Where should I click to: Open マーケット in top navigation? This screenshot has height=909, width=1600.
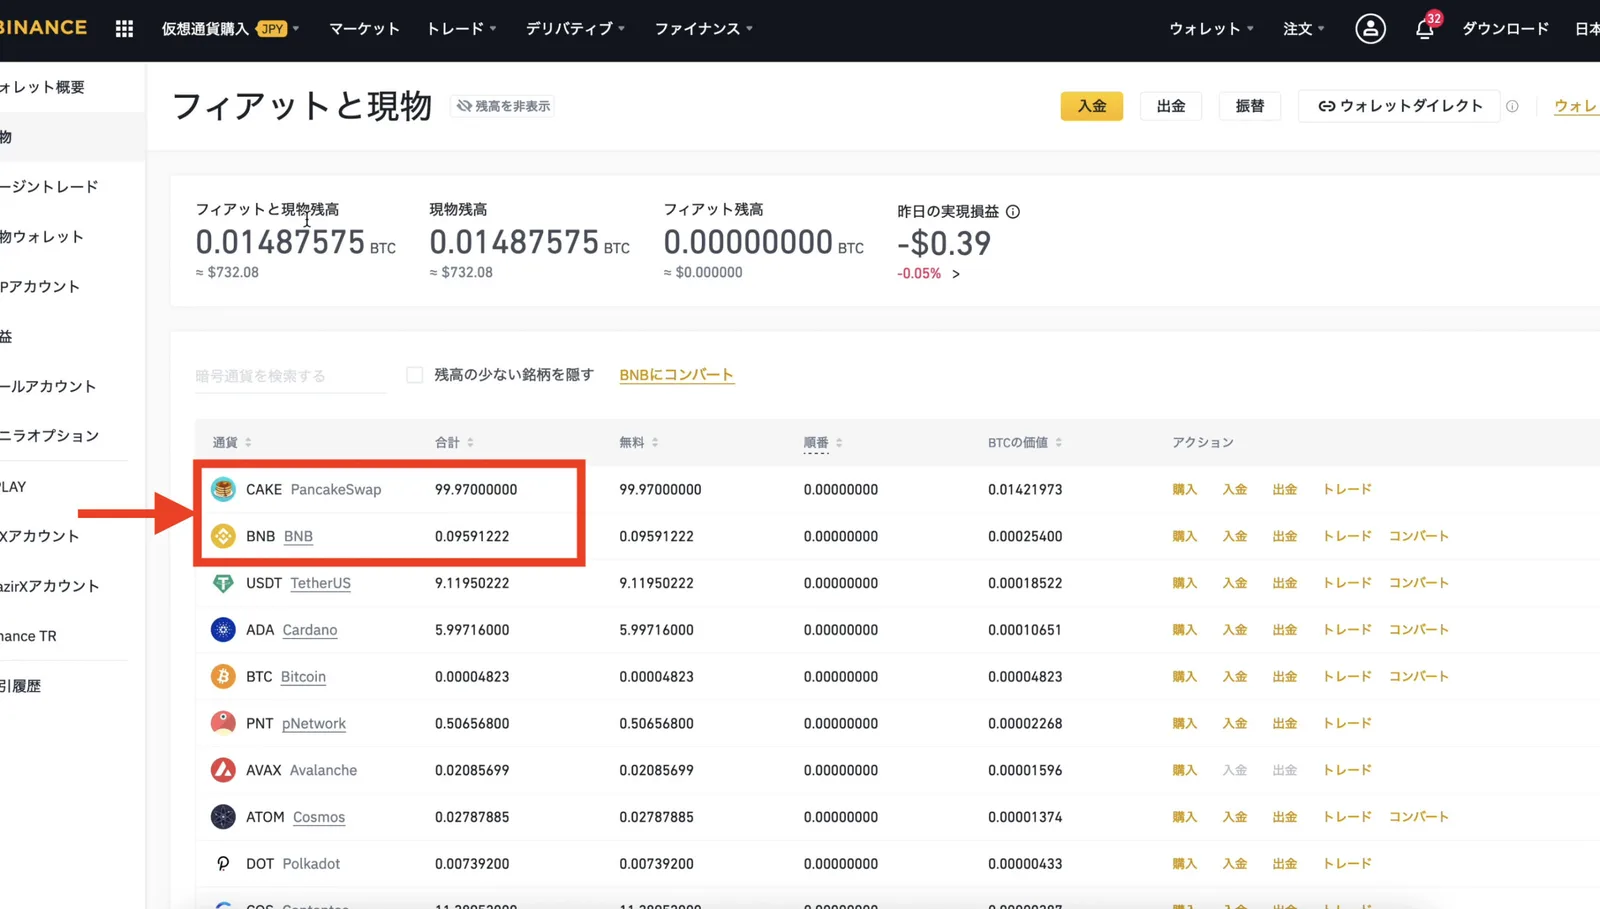(364, 29)
